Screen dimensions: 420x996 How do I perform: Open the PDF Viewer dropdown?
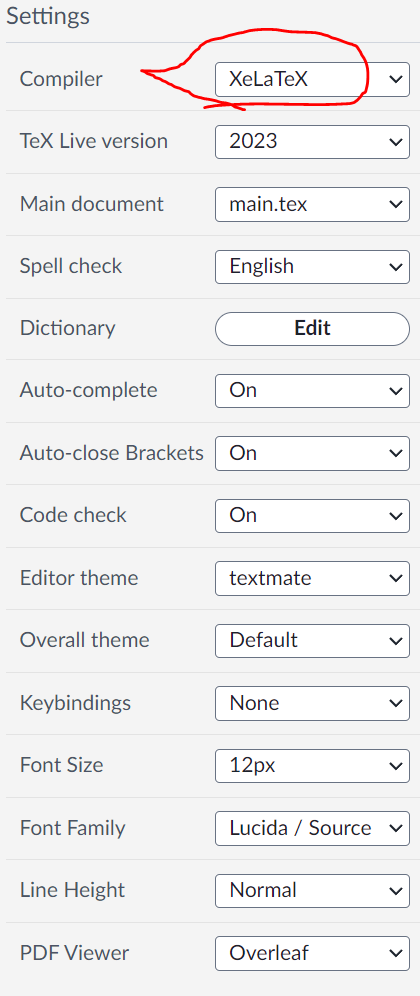click(312, 953)
